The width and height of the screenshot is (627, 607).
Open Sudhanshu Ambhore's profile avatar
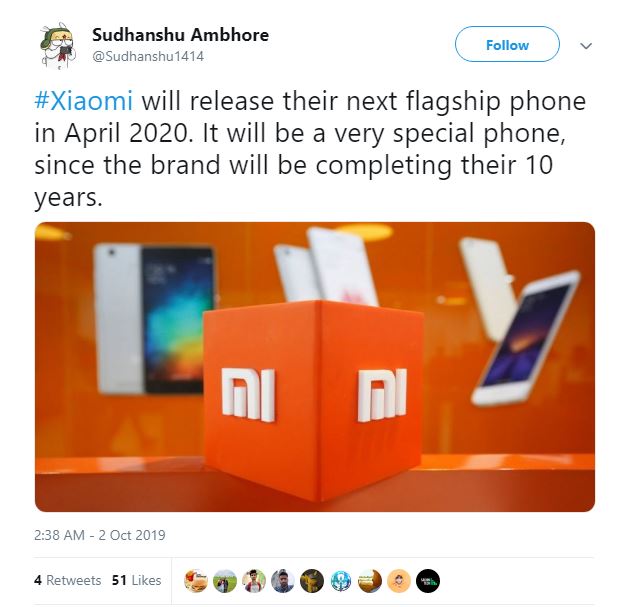click(x=57, y=46)
